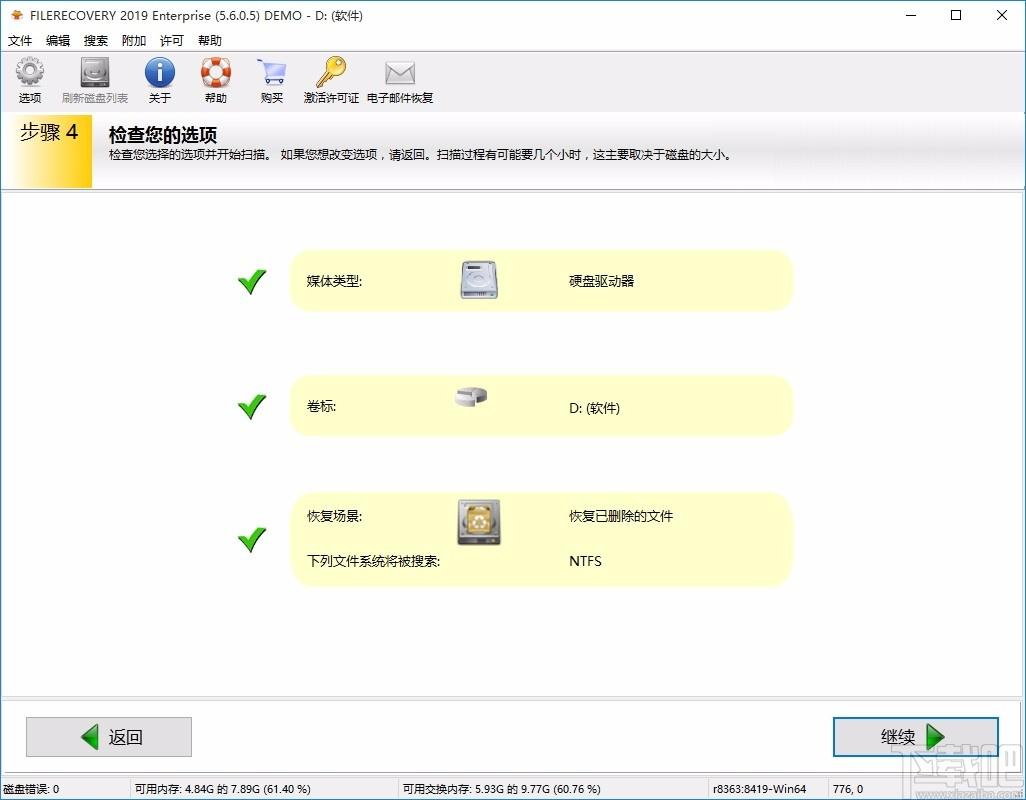Minimize the FILERECOVERY window

tap(911, 15)
